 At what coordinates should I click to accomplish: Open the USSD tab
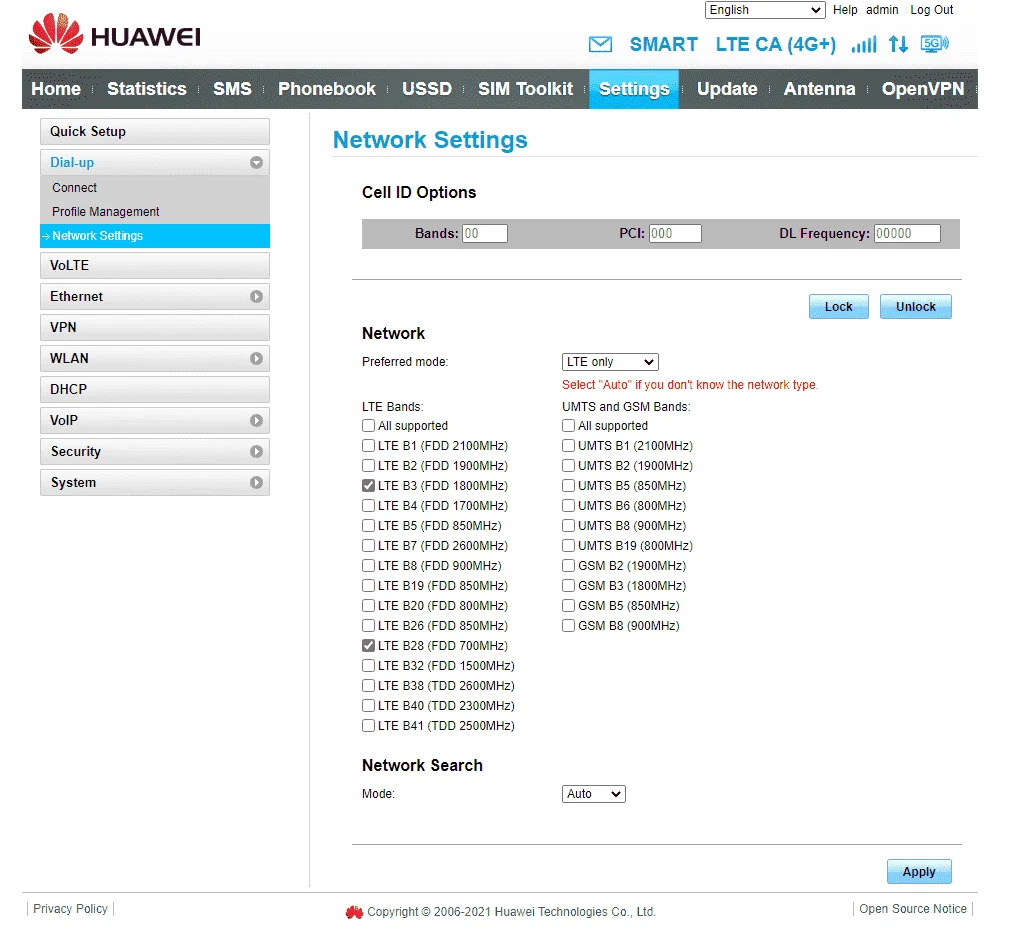[x=427, y=89]
